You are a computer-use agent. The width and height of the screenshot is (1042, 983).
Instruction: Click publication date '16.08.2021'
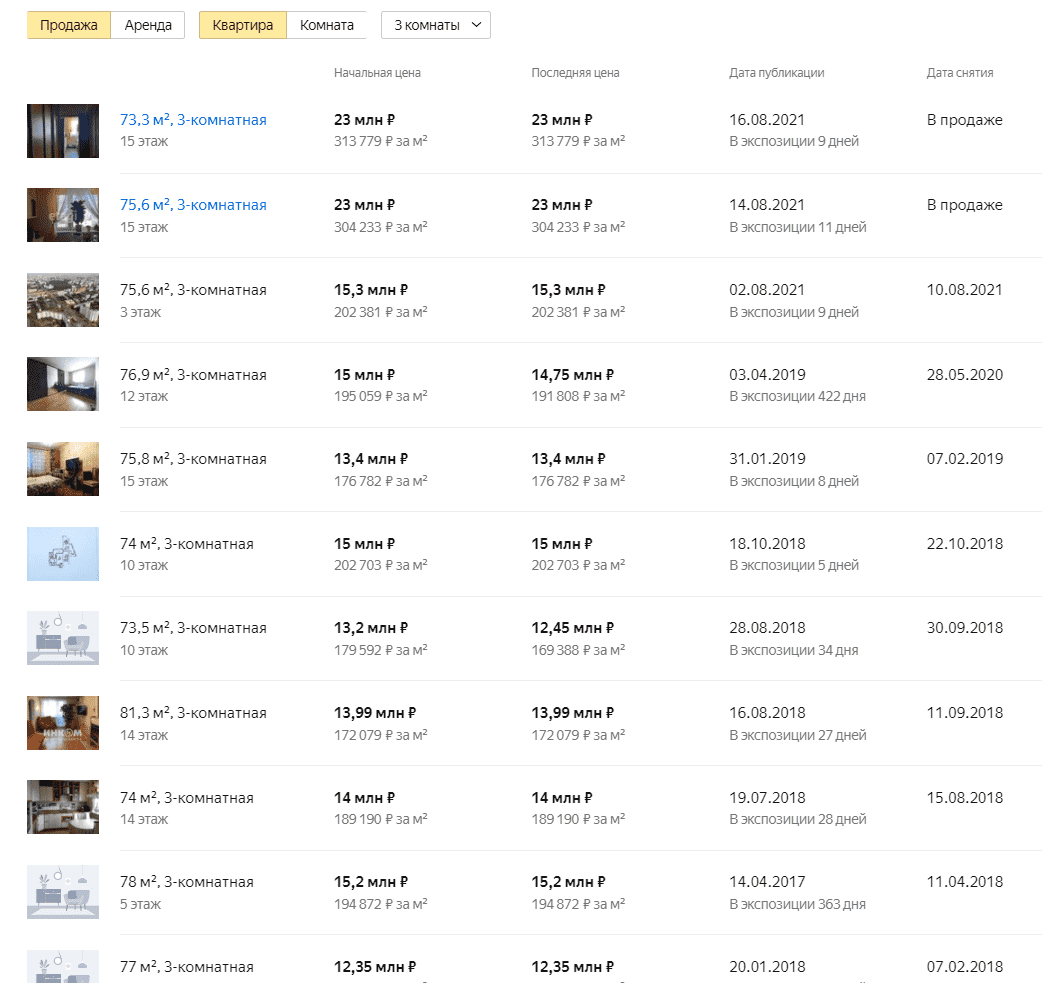(767, 120)
